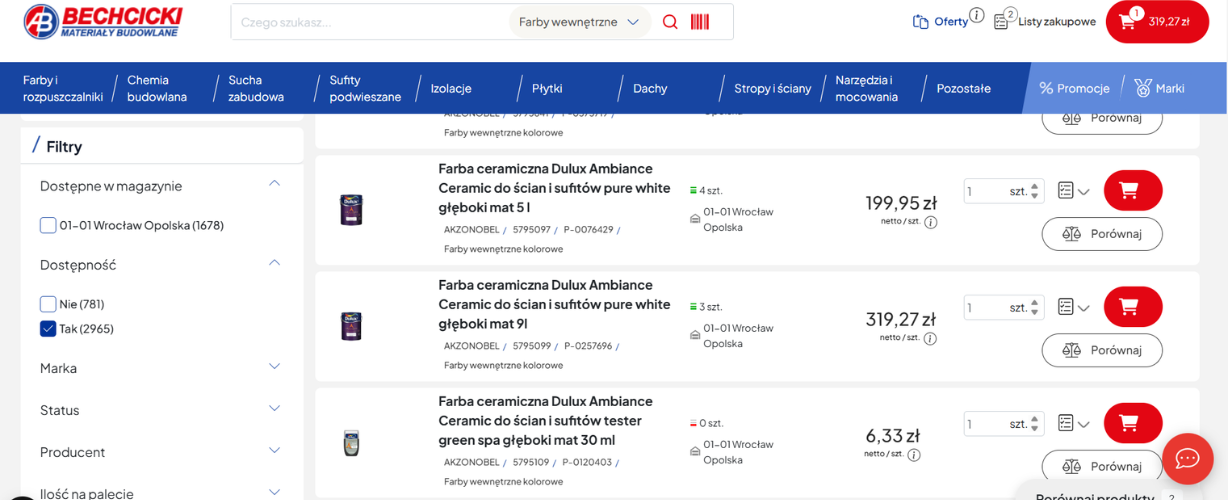Open the red chat bubble icon
This screenshot has width=1228, height=500.
click(x=1188, y=459)
